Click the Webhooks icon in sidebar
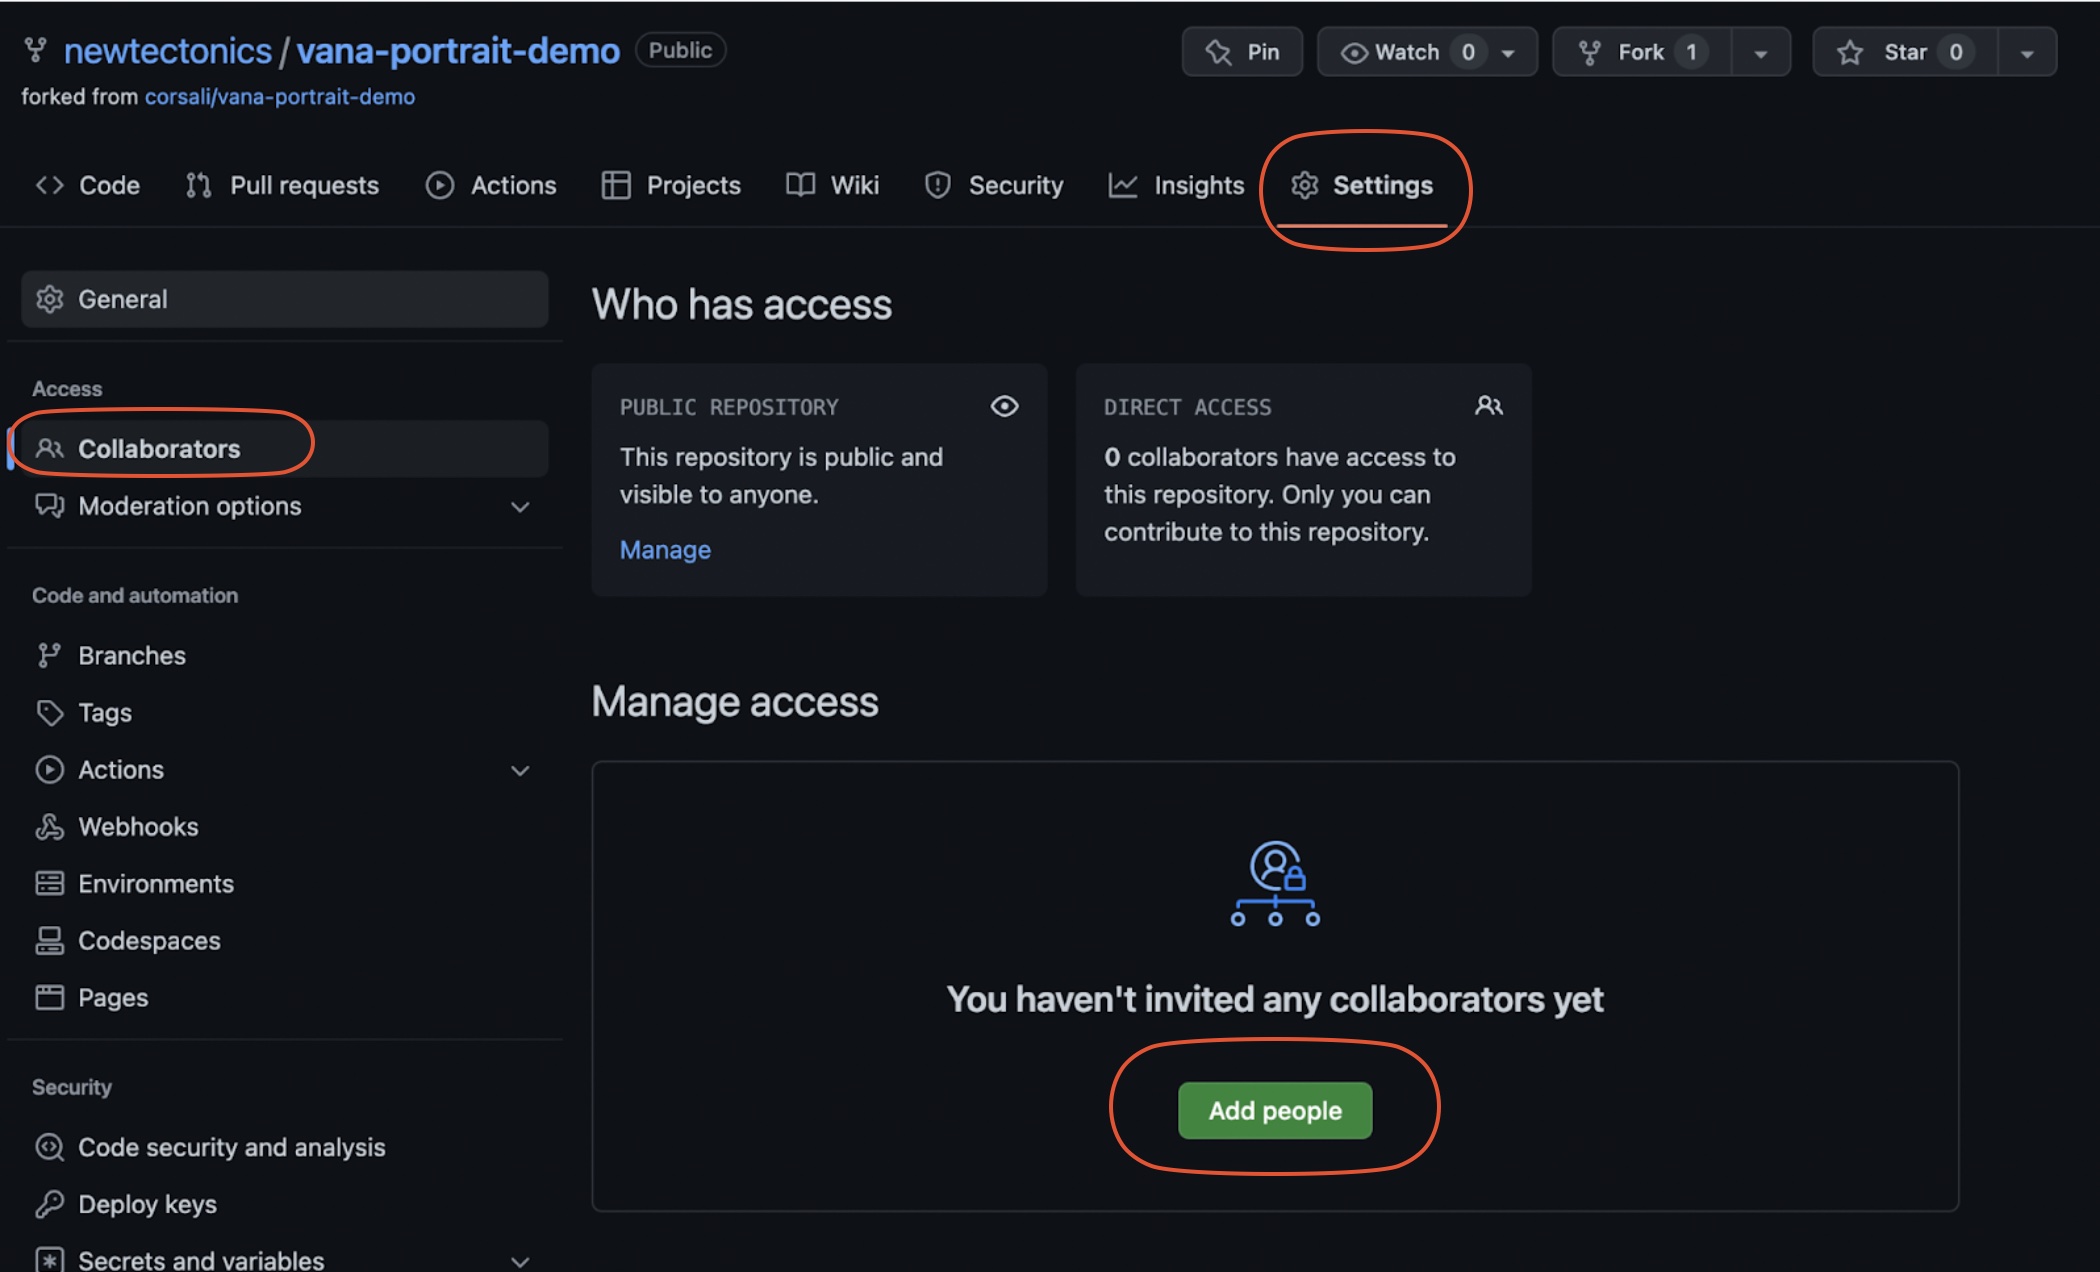The image size is (2100, 1272). click(49, 827)
